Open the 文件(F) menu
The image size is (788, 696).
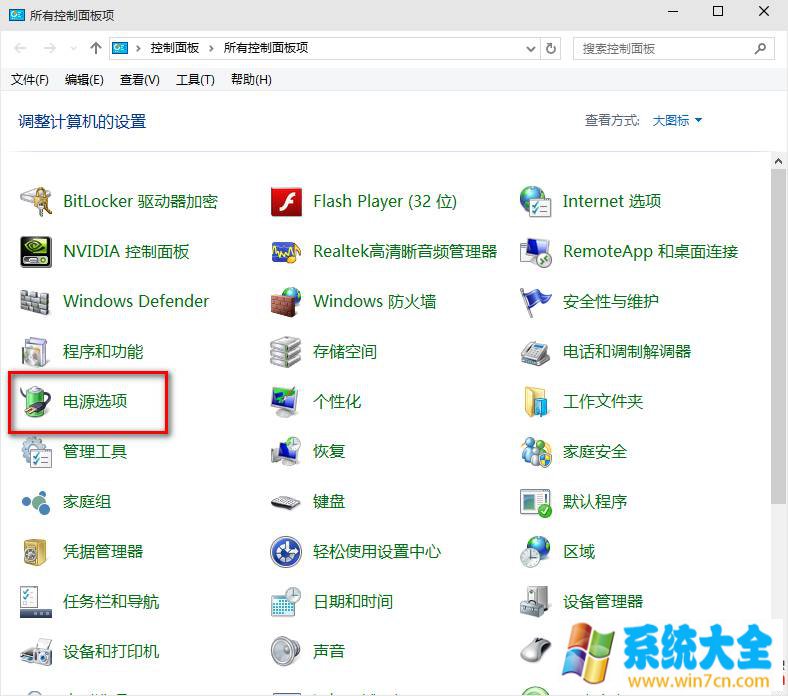click(30, 79)
